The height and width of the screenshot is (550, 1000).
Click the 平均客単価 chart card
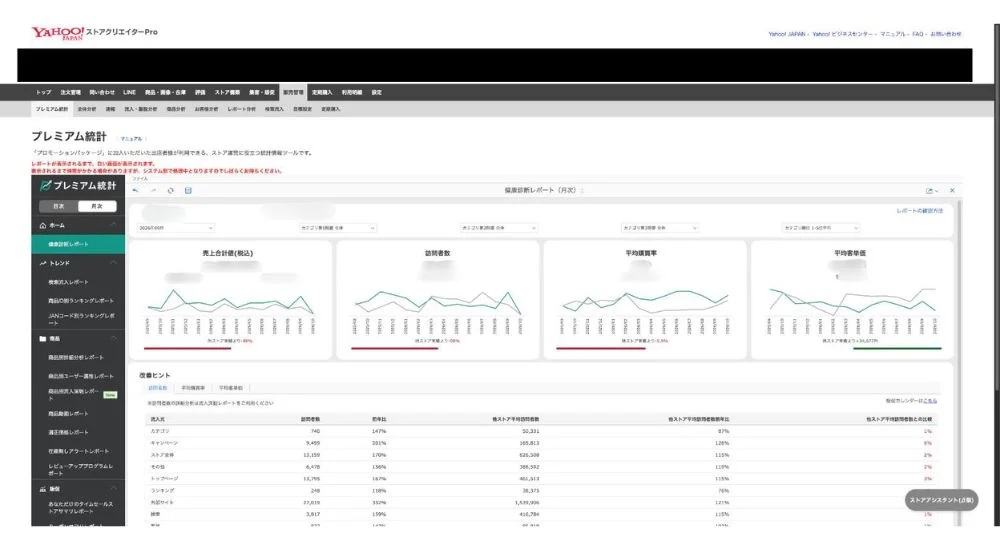coord(851,299)
